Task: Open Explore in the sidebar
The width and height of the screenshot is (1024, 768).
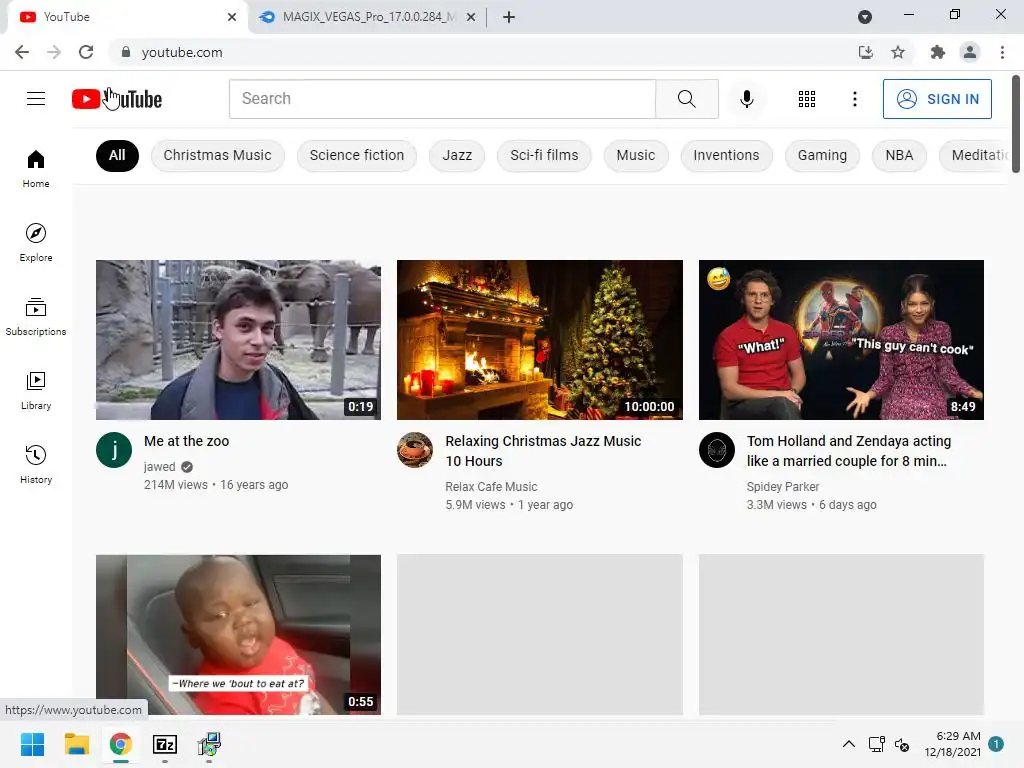Action: tap(36, 242)
